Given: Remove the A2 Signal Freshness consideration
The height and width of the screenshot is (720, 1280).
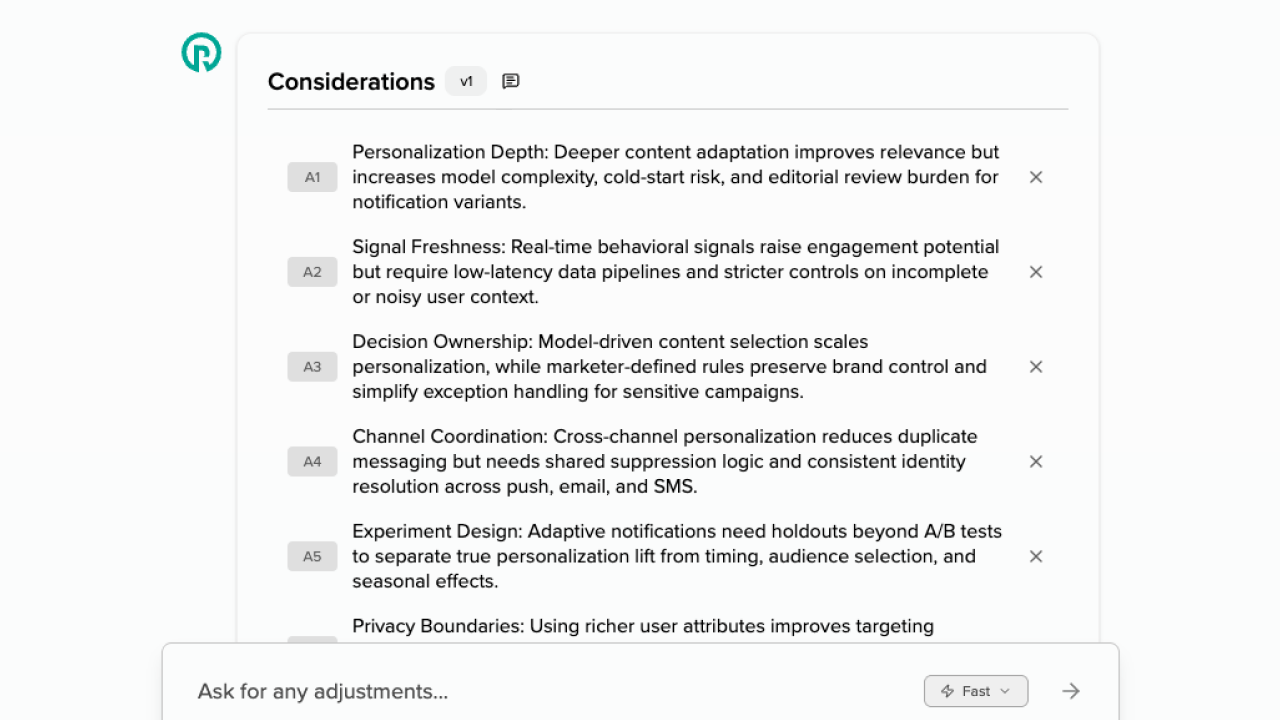Looking at the screenshot, I should tap(1036, 272).
